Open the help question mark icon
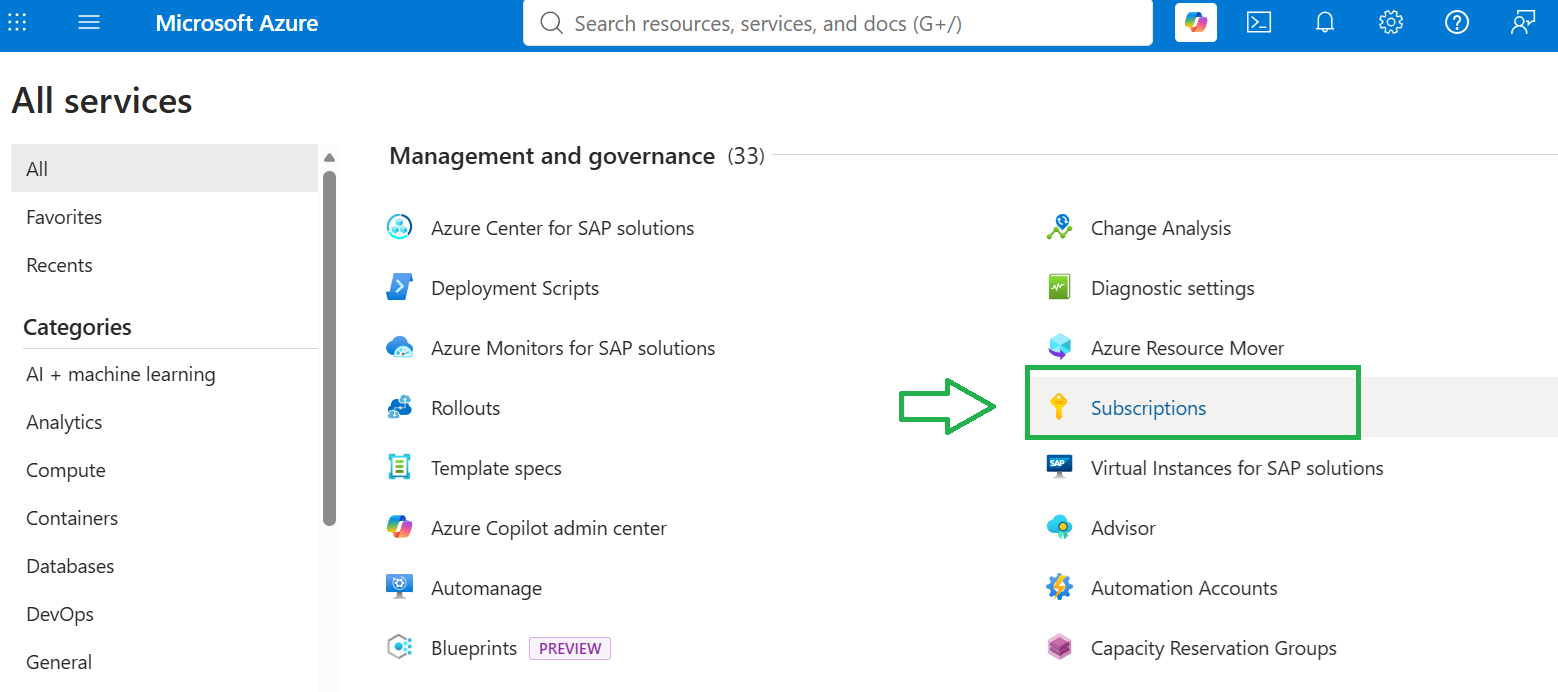Viewport: 1558px width, 692px height. click(x=1457, y=22)
